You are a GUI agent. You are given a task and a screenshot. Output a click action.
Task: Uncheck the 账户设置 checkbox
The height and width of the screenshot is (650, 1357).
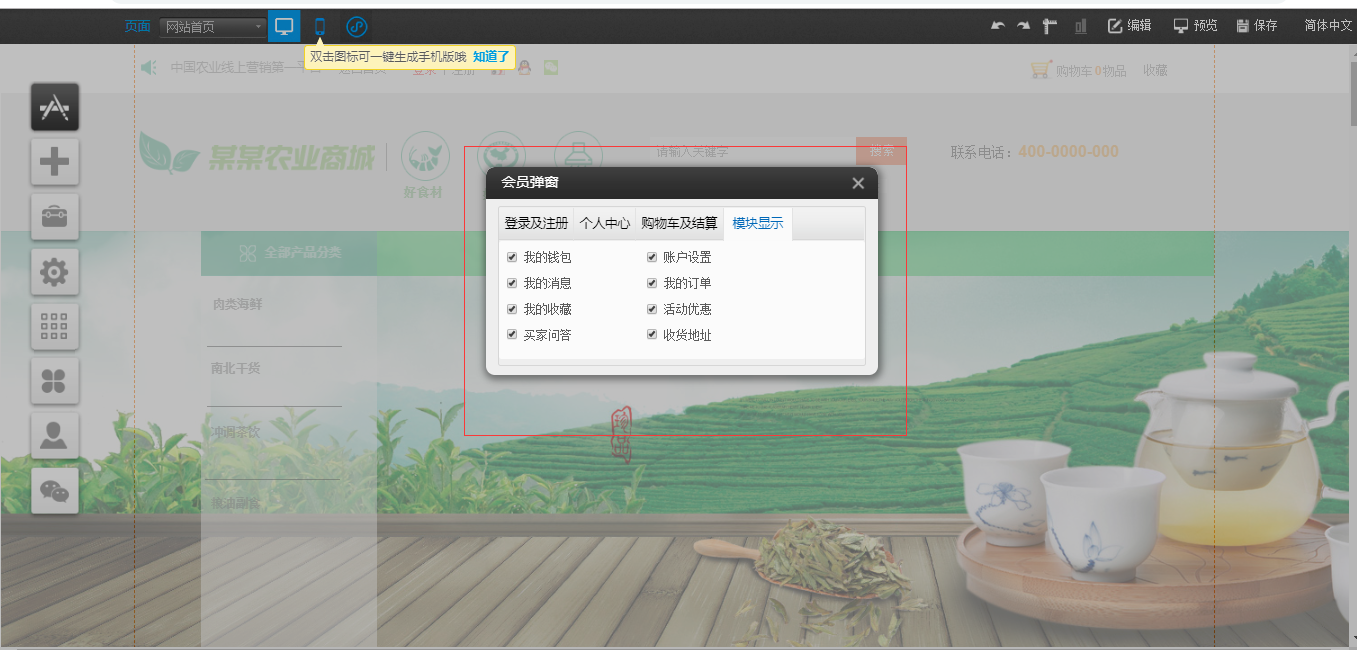coord(652,258)
